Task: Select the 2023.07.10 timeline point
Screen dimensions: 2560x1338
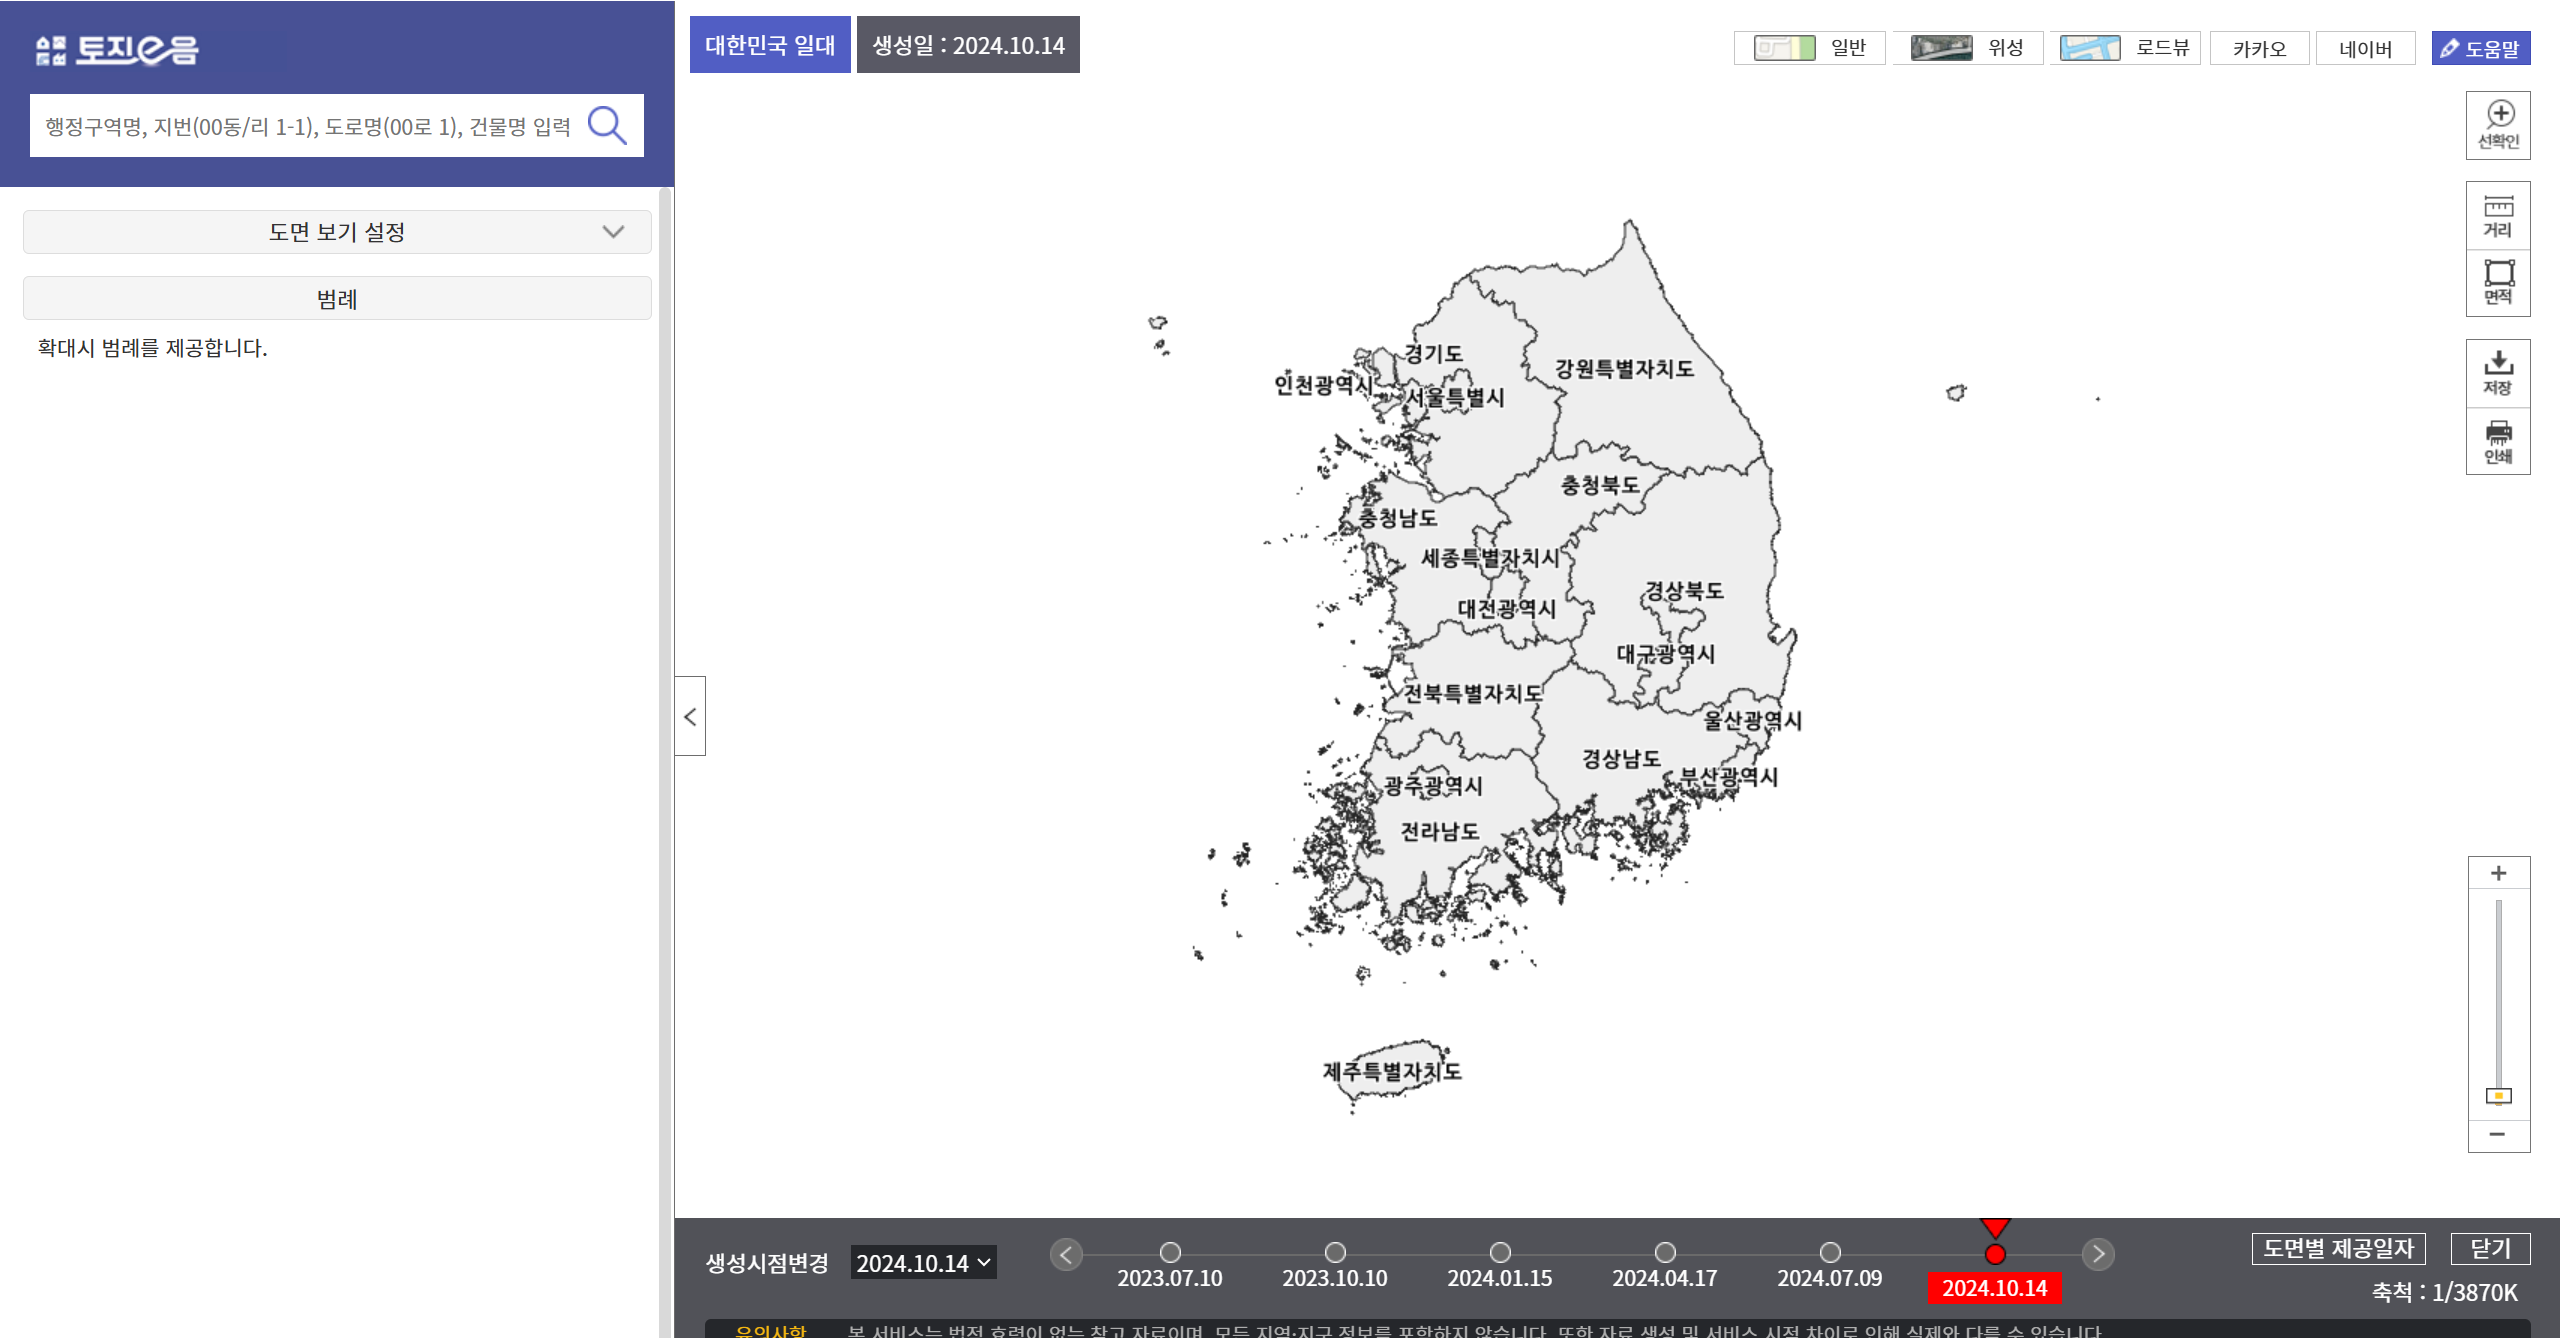Action: pos(1170,1252)
